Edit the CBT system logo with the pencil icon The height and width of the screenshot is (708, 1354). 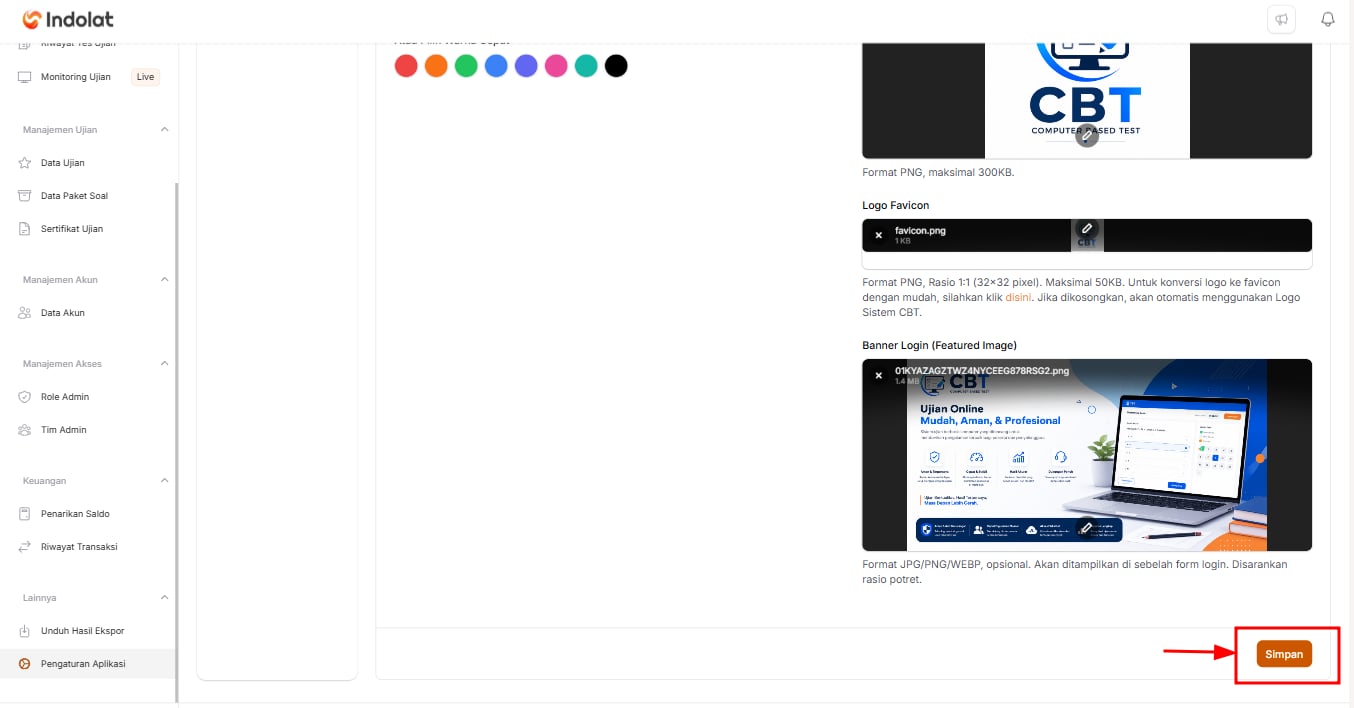pyautogui.click(x=1087, y=137)
